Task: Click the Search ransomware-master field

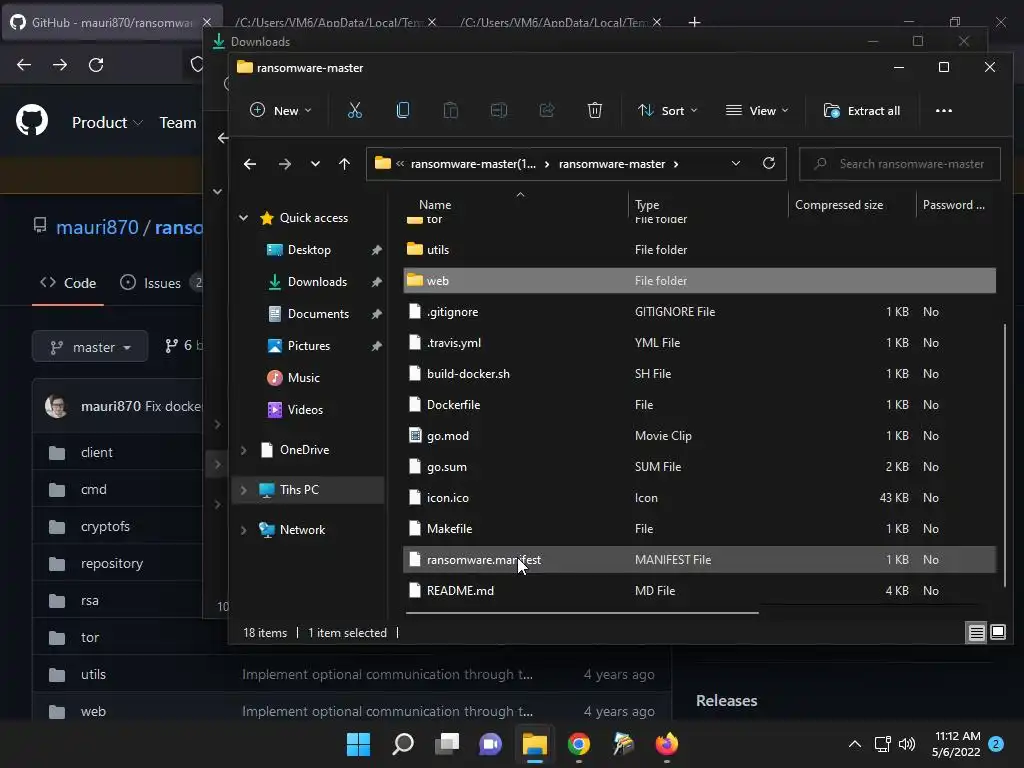Action: [900, 164]
